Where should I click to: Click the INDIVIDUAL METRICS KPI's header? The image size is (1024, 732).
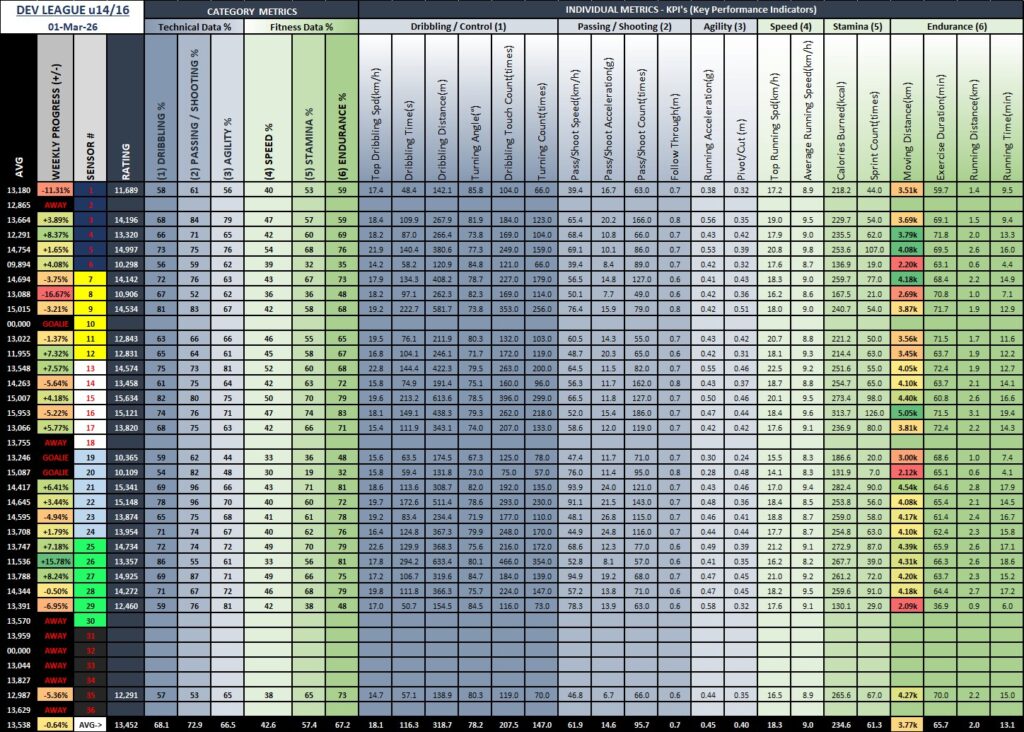690,10
